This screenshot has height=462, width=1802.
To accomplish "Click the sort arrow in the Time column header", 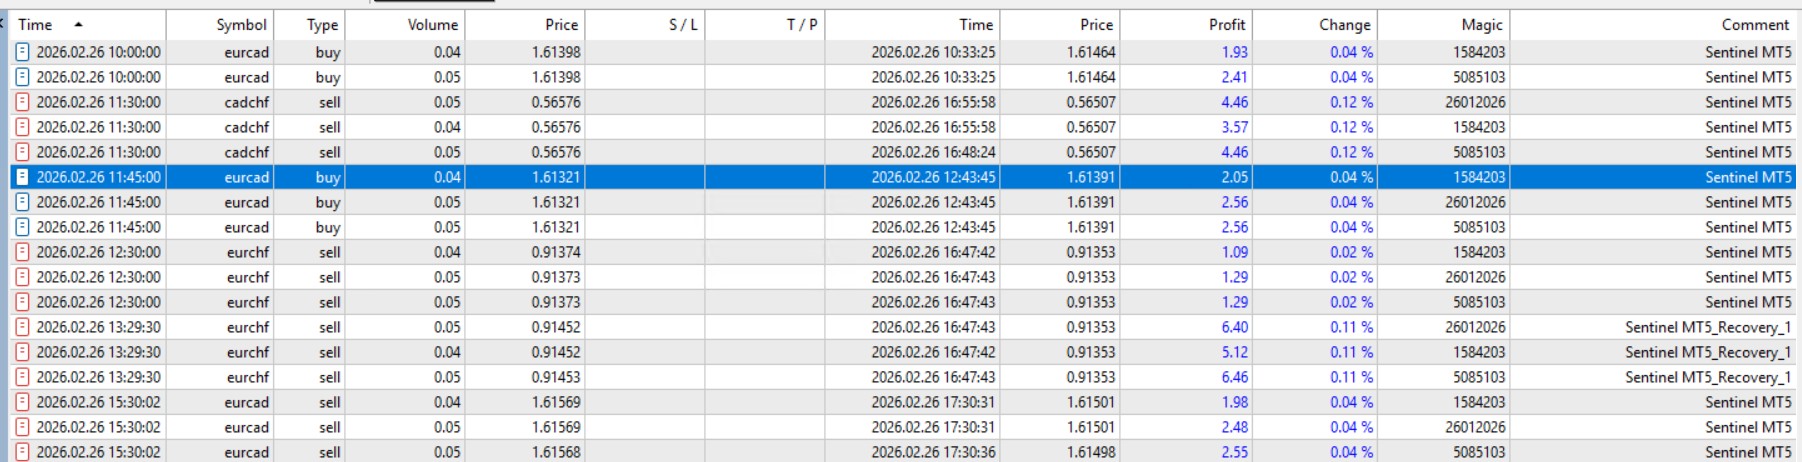I will coord(79,24).
